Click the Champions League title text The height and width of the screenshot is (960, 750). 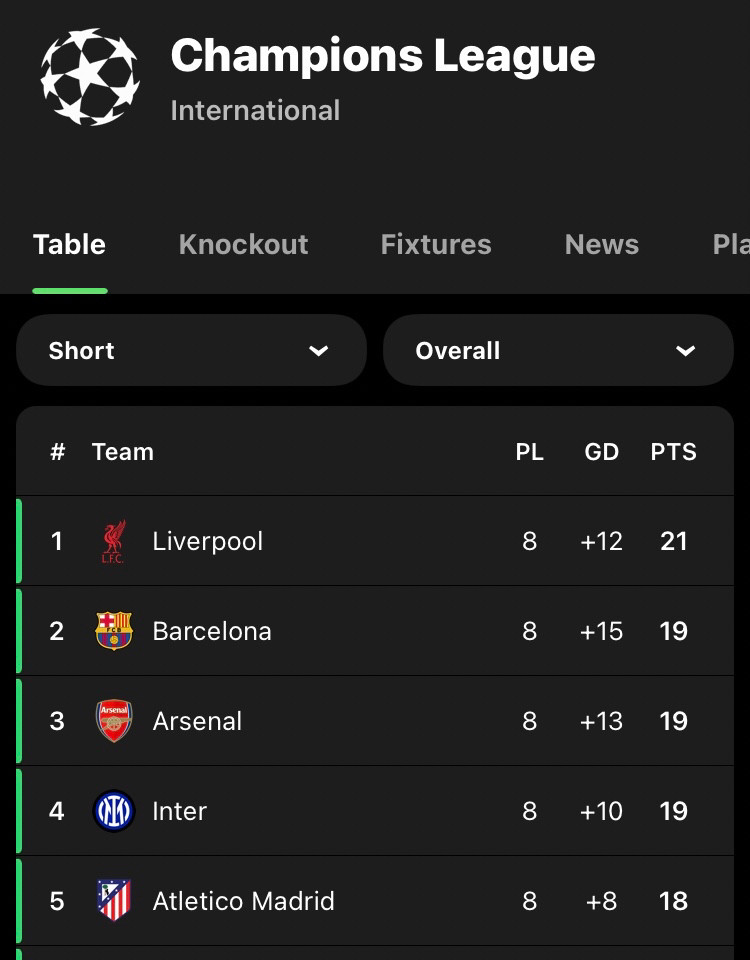click(x=383, y=55)
